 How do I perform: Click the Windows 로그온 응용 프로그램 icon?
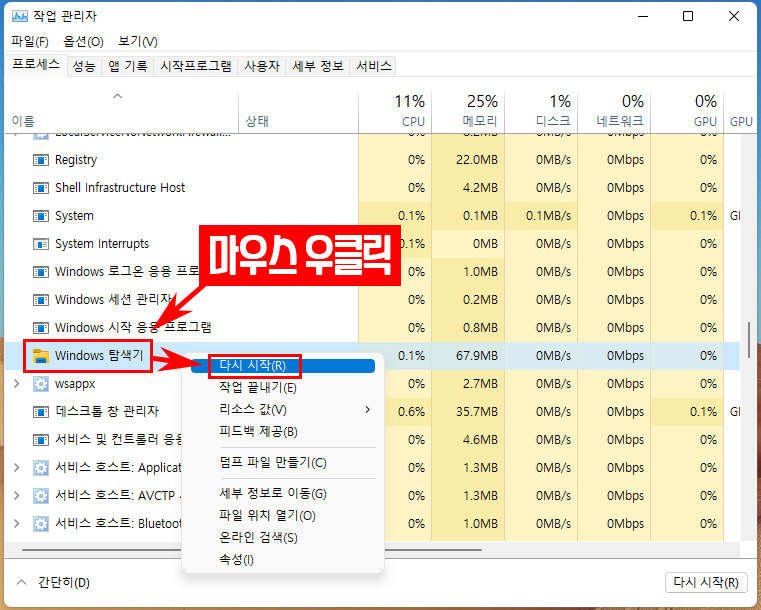(41, 272)
